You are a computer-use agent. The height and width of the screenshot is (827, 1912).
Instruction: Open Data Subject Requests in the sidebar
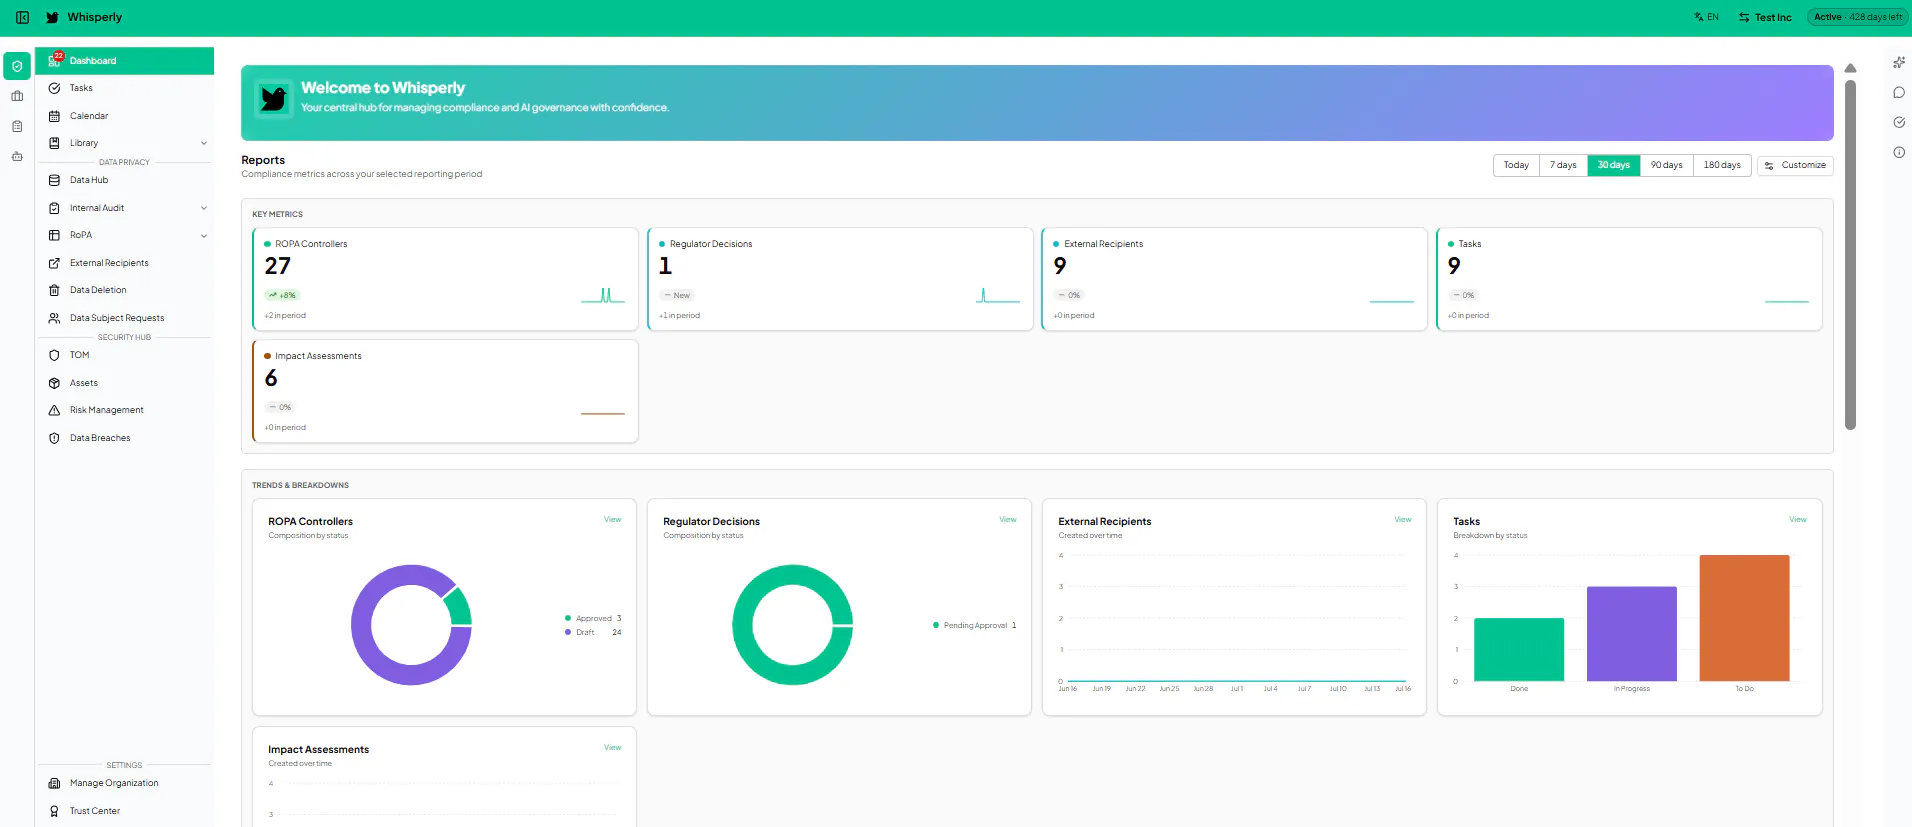tap(125, 318)
